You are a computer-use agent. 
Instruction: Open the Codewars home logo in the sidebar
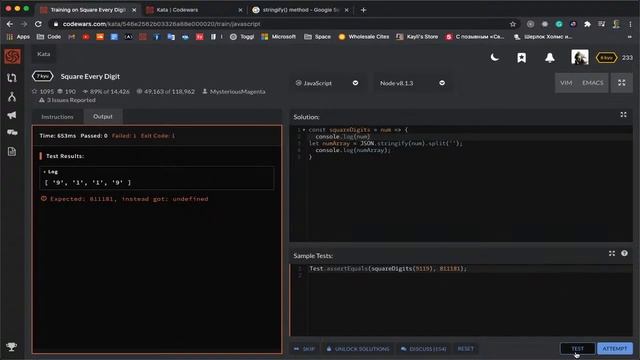(12, 56)
